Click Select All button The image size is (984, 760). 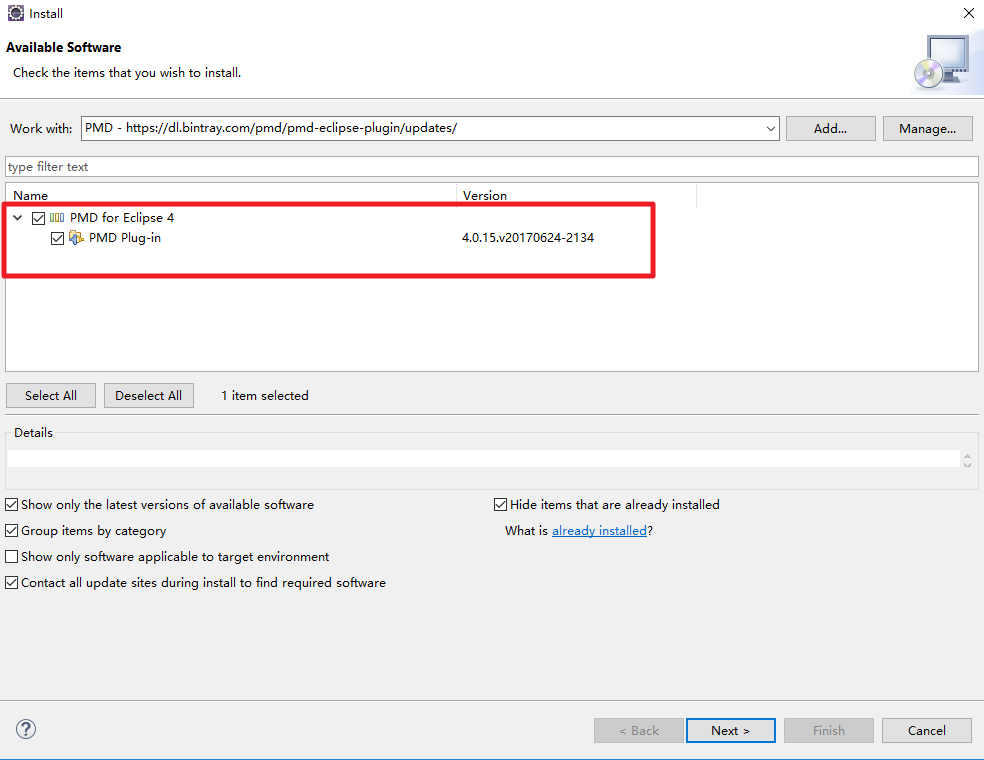pyautogui.click(x=51, y=396)
